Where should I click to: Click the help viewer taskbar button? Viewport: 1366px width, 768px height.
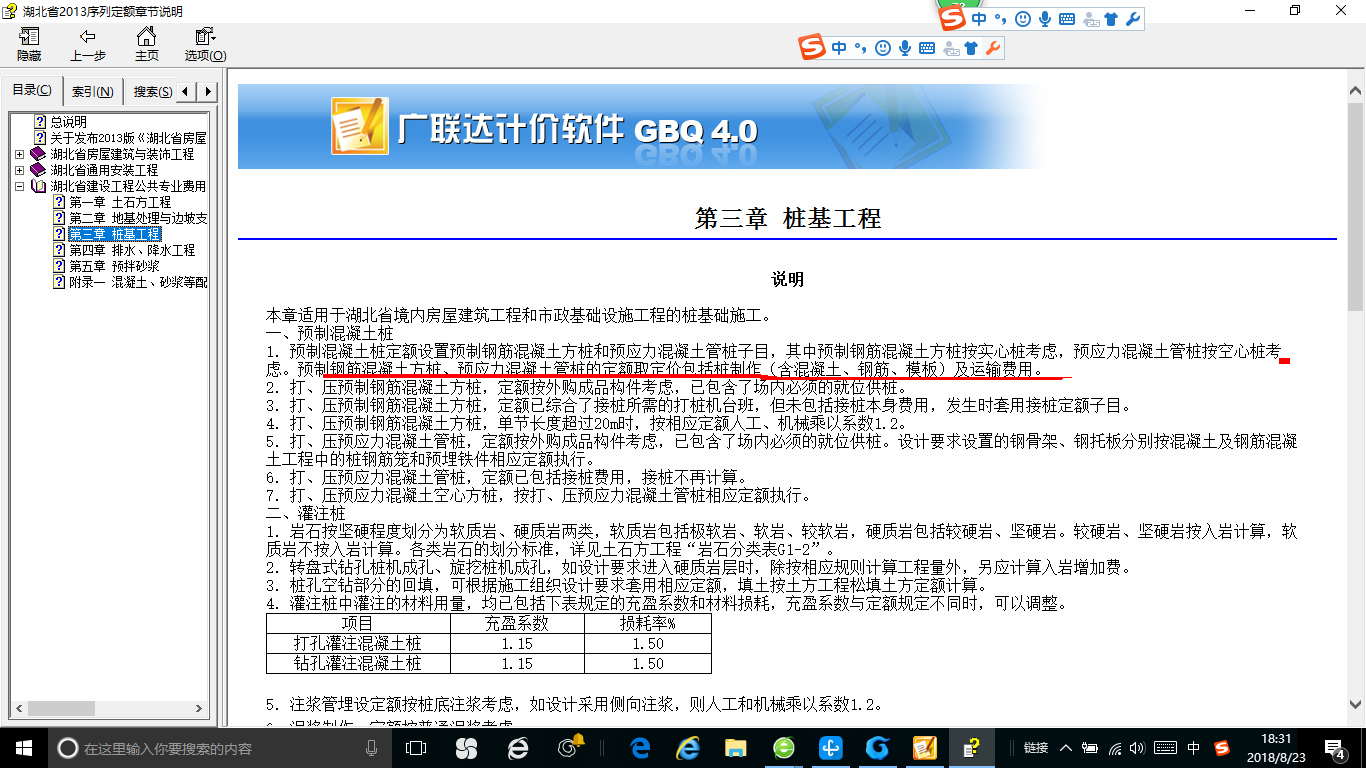(970, 747)
